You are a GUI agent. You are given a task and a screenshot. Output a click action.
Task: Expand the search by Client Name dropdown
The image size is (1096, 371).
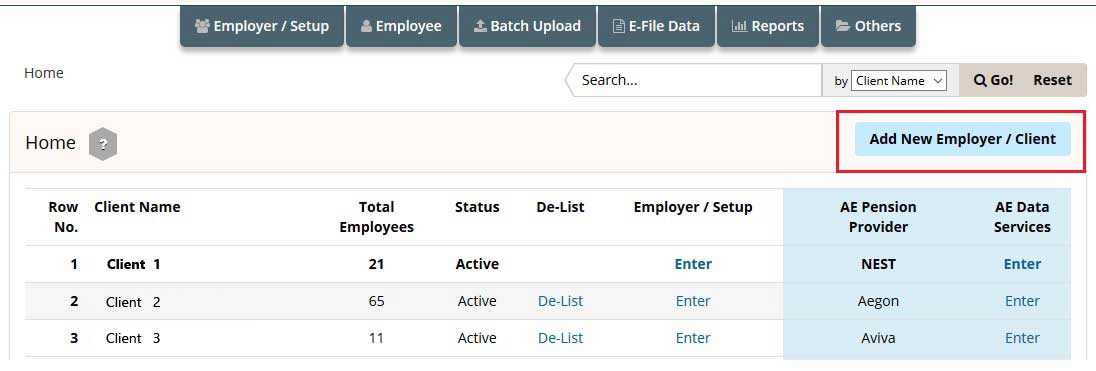click(x=899, y=81)
